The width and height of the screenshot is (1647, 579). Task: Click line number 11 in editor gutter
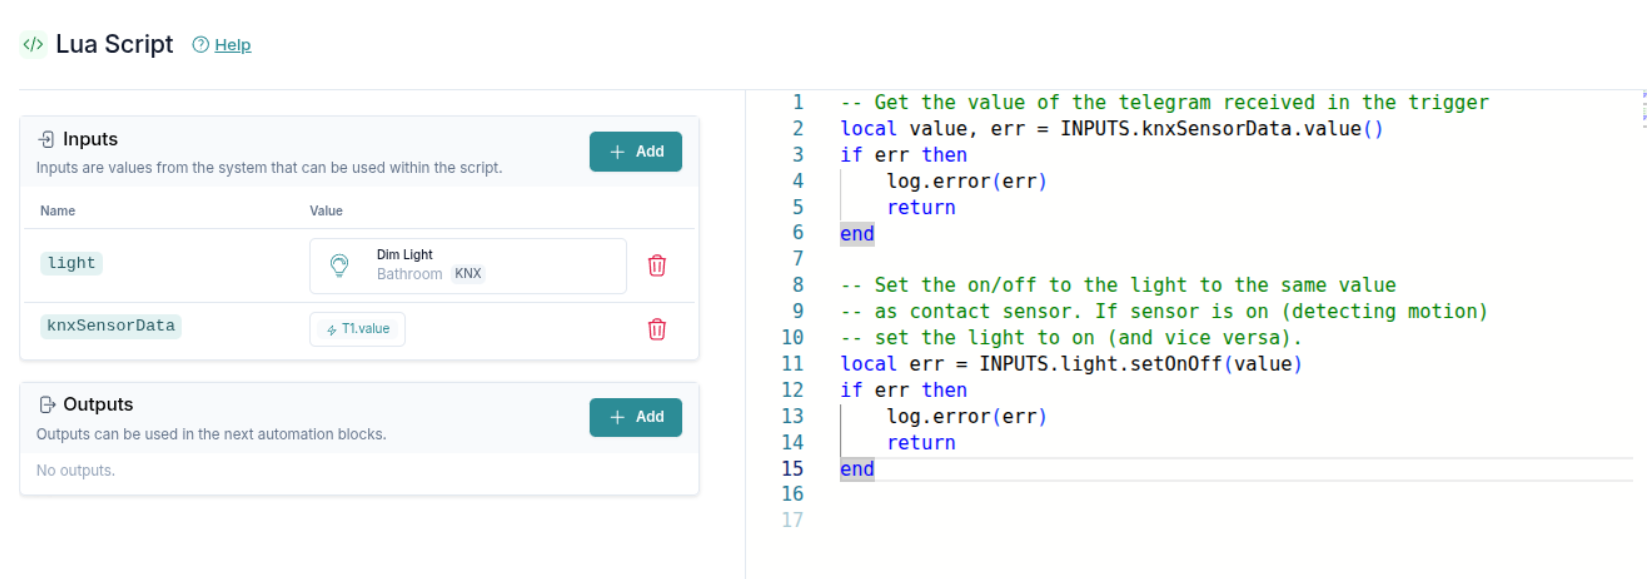click(x=792, y=364)
